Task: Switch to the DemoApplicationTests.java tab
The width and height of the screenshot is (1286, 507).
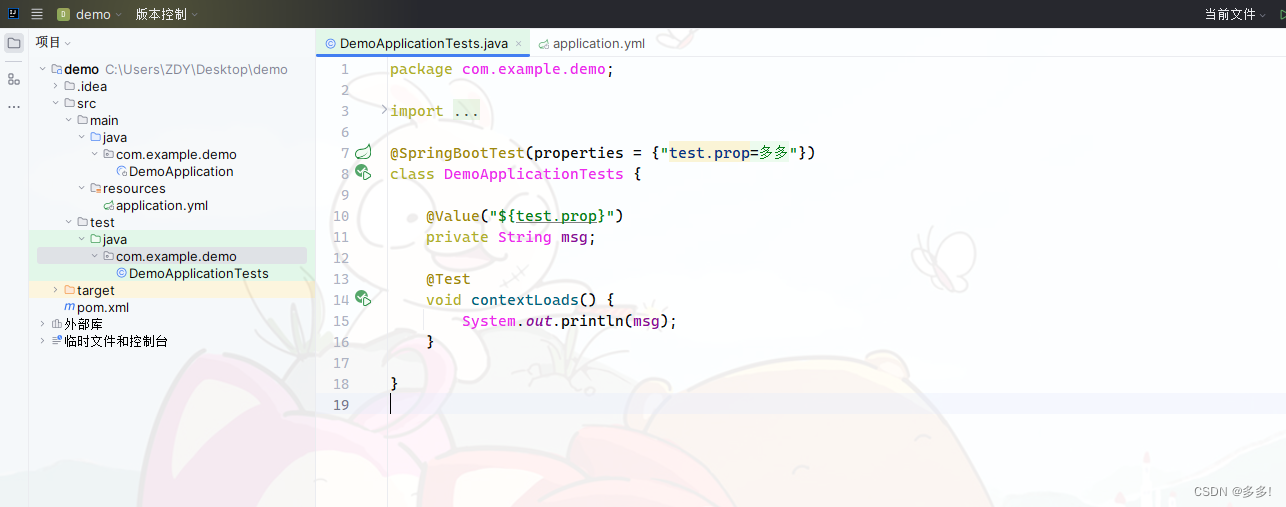Action: pyautogui.click(x=423, y=44)
